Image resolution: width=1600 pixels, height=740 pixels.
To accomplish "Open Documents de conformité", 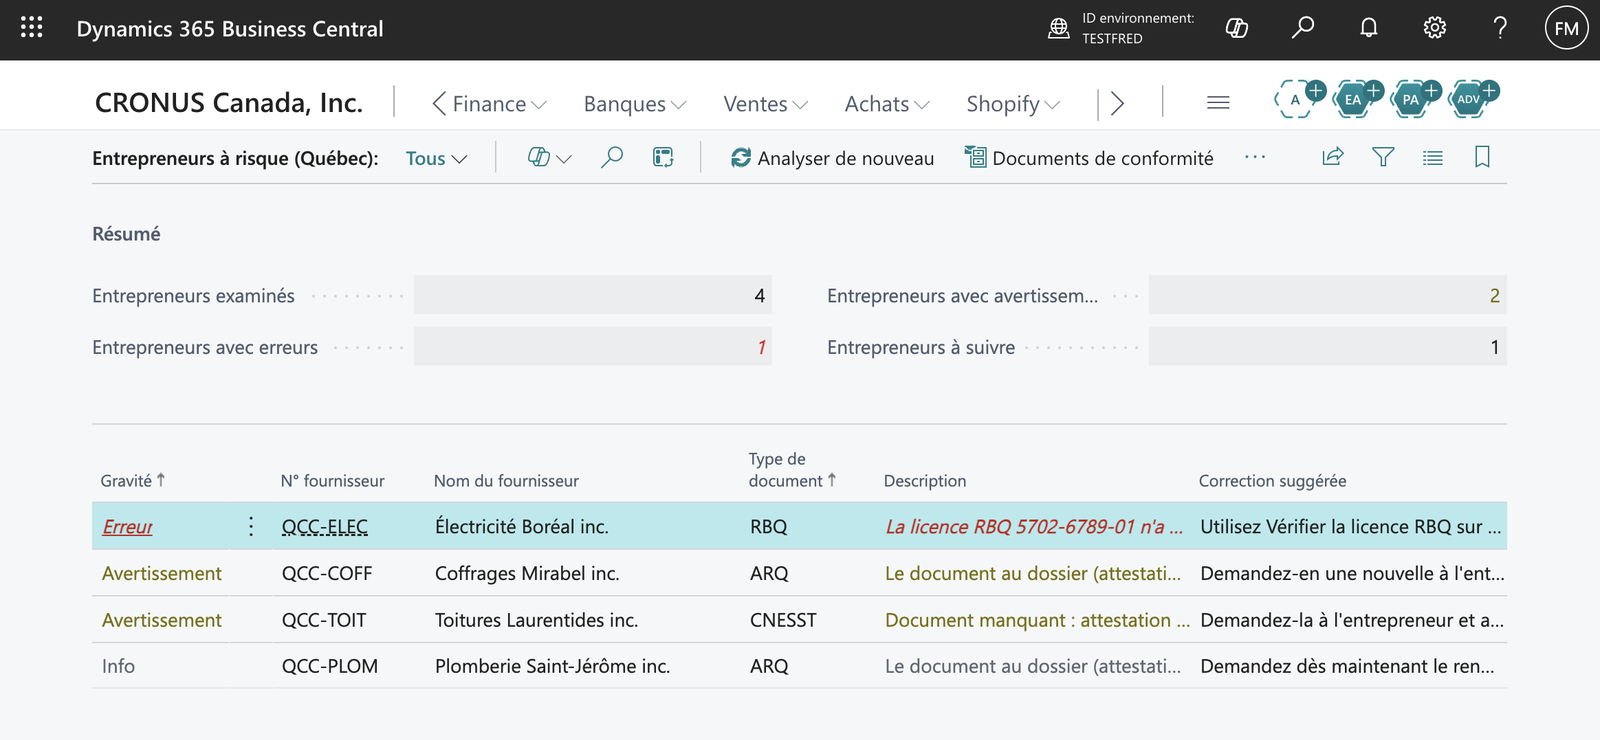I will point(1089,158).
